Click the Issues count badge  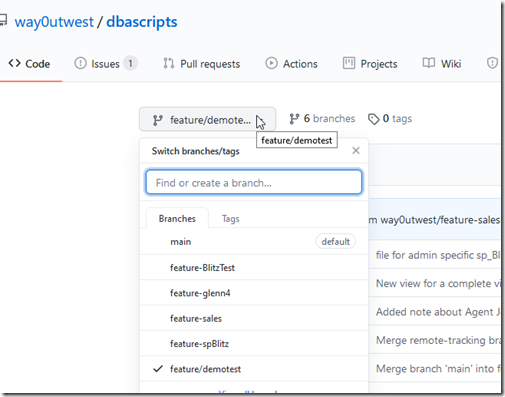(x=130, y=63)
